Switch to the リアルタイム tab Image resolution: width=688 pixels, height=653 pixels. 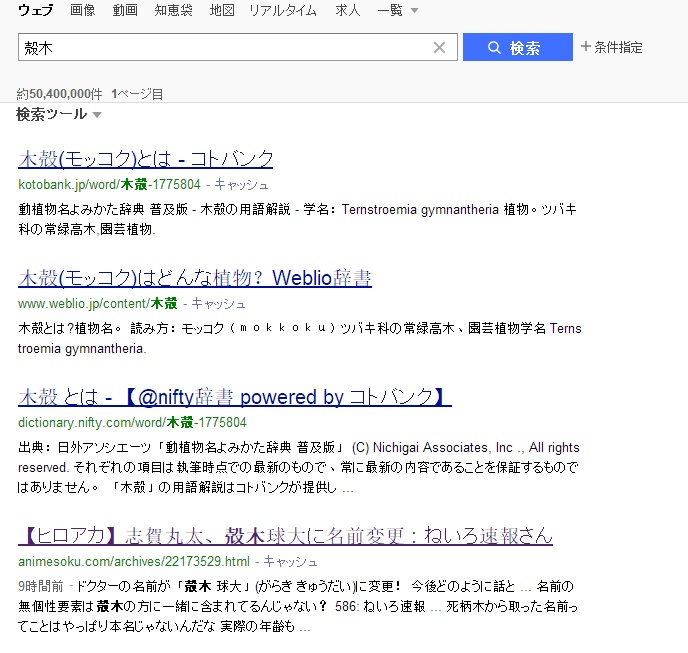(x=283, y=10)
